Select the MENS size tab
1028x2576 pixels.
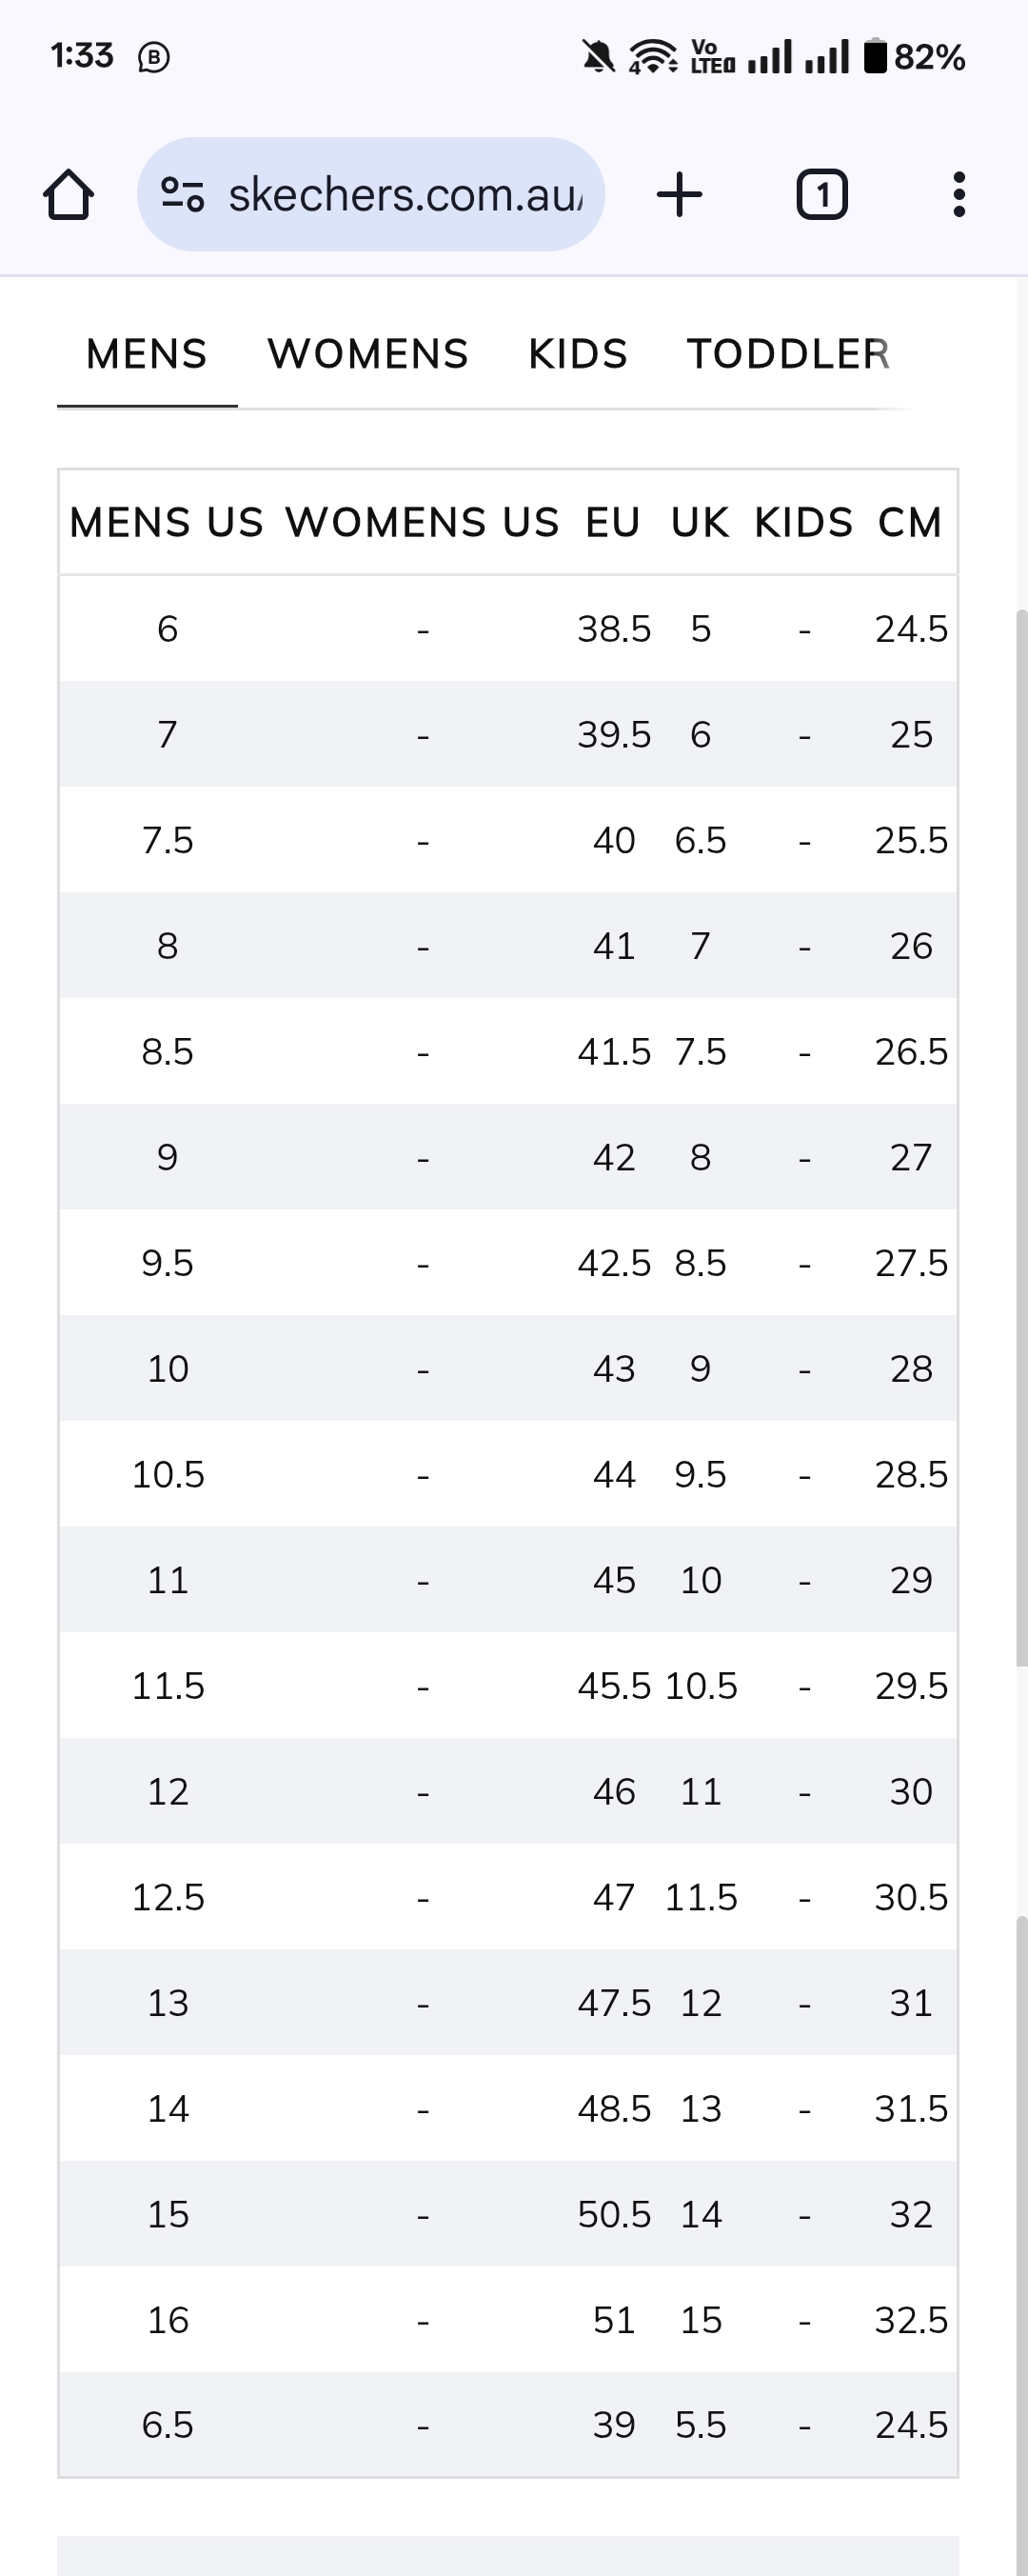[x=147, y=354]
